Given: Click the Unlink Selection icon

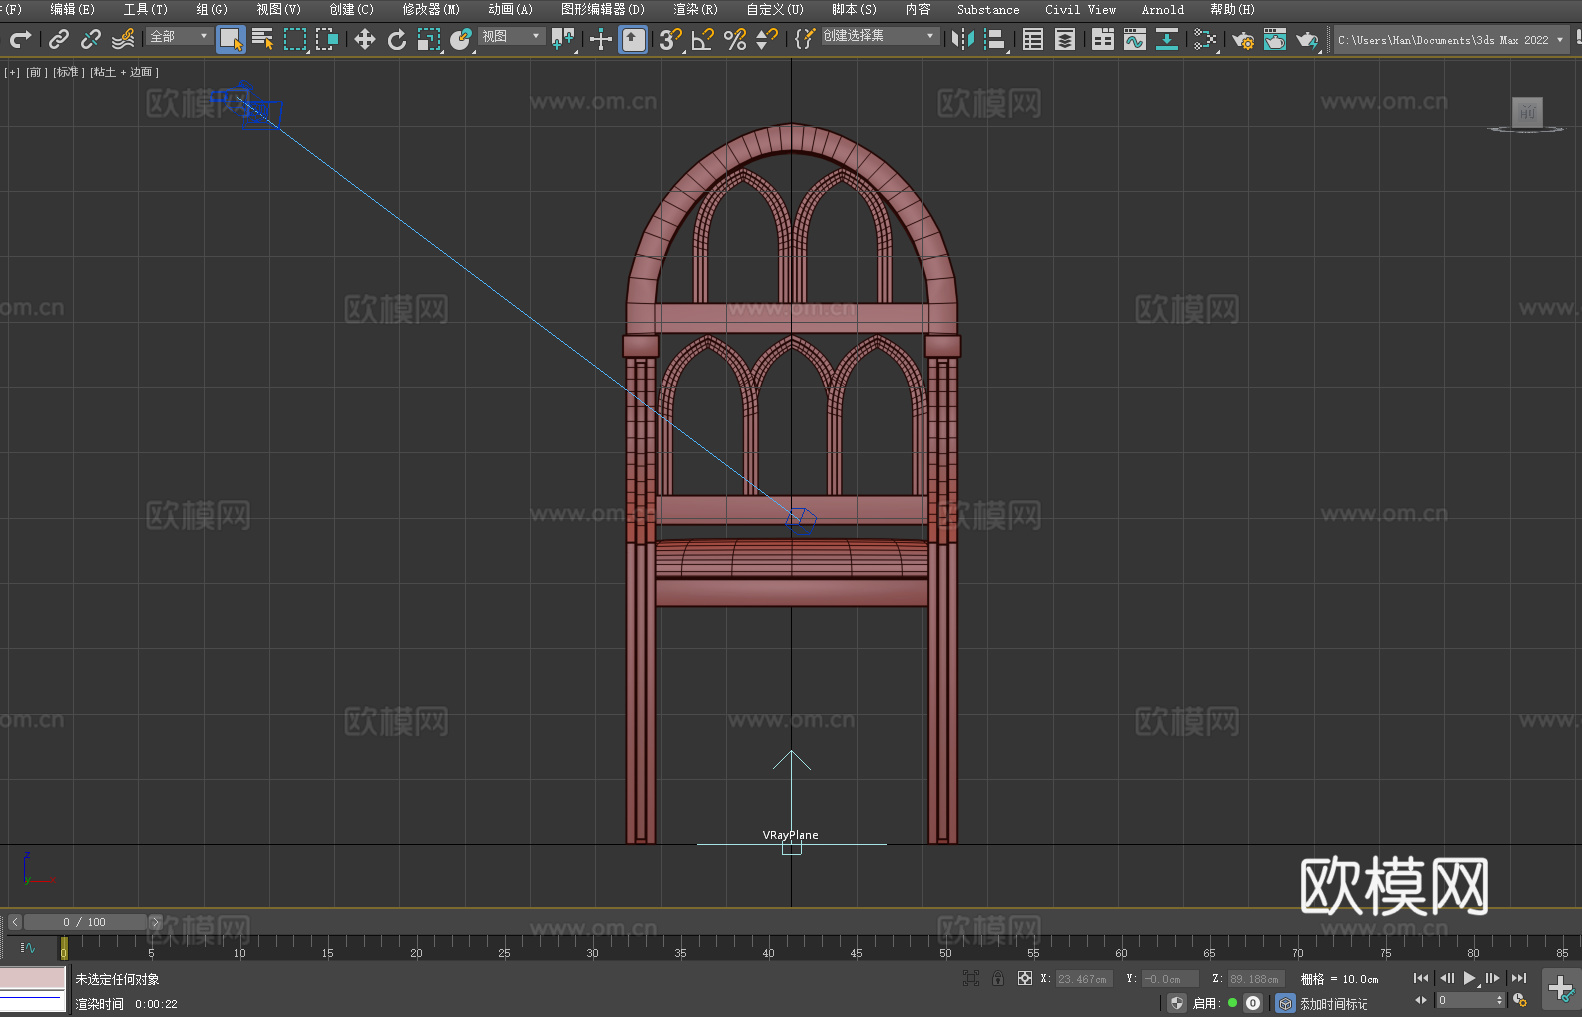Looking at the screenshot, I should point(91,39).
